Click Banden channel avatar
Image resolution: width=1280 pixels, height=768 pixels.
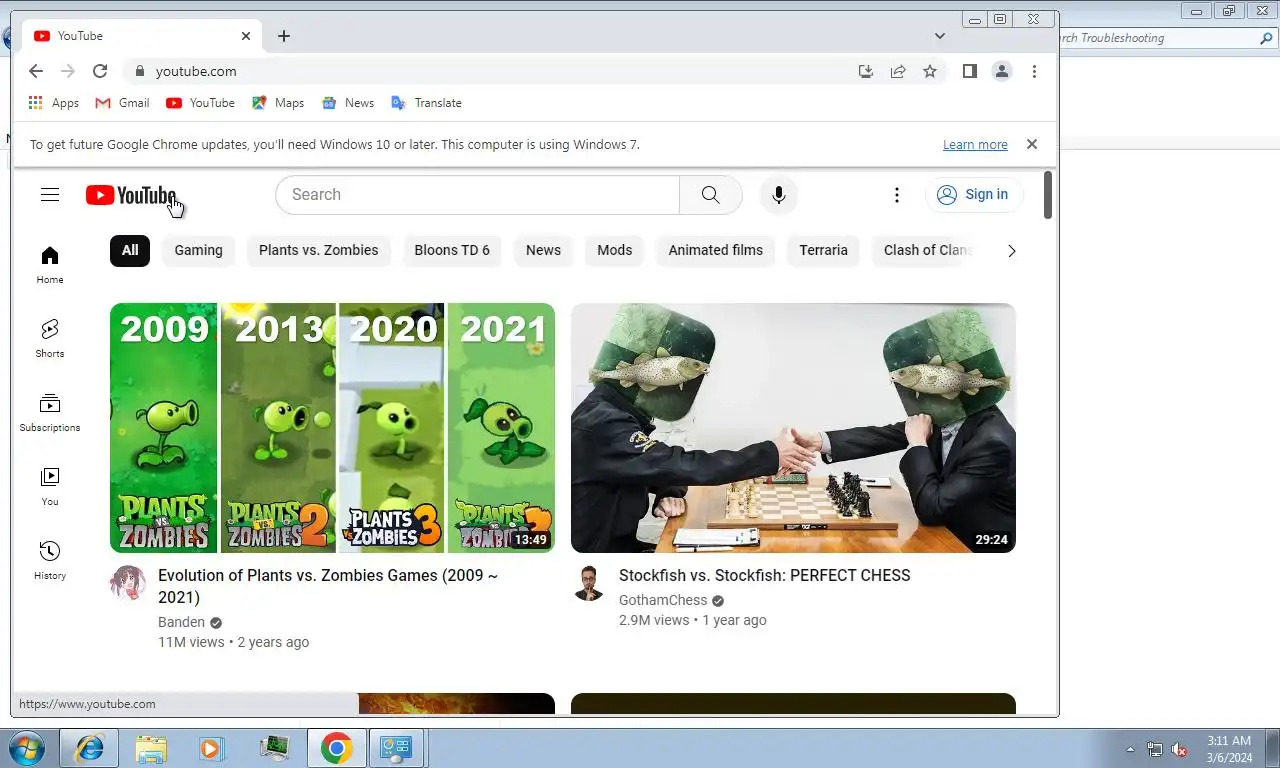[128, 583]
